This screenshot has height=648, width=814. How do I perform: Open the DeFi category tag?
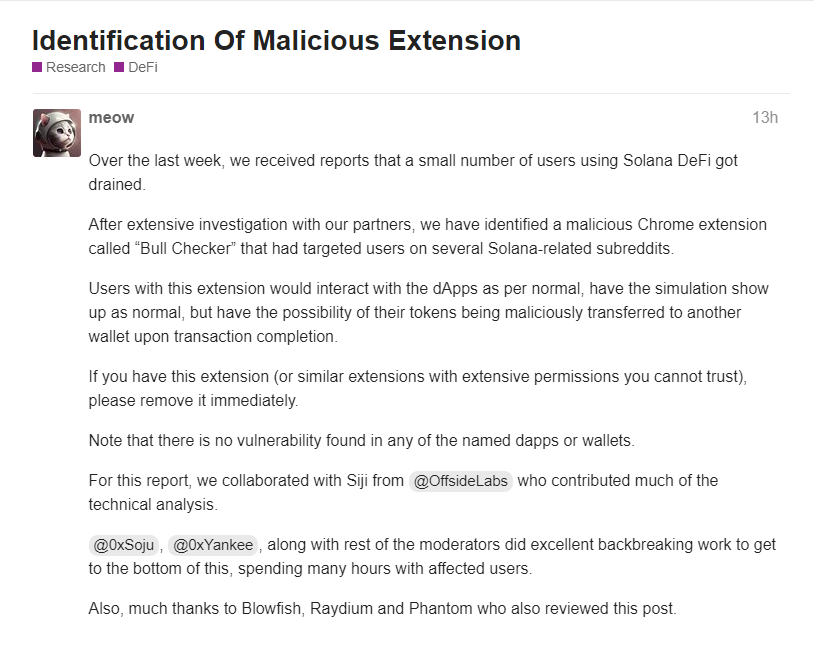[143, 68]
